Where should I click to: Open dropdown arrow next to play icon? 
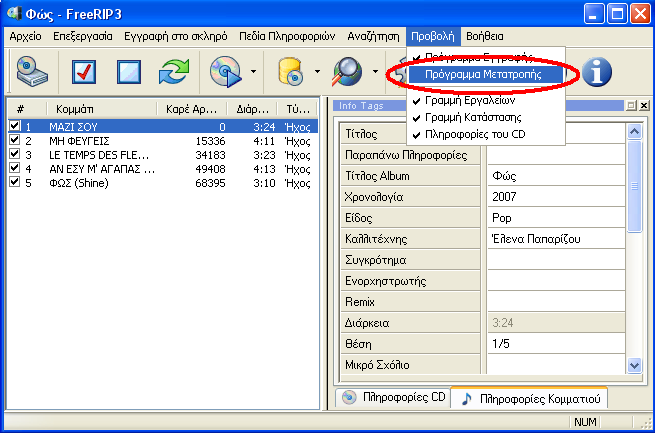click(x=253, y=72)
